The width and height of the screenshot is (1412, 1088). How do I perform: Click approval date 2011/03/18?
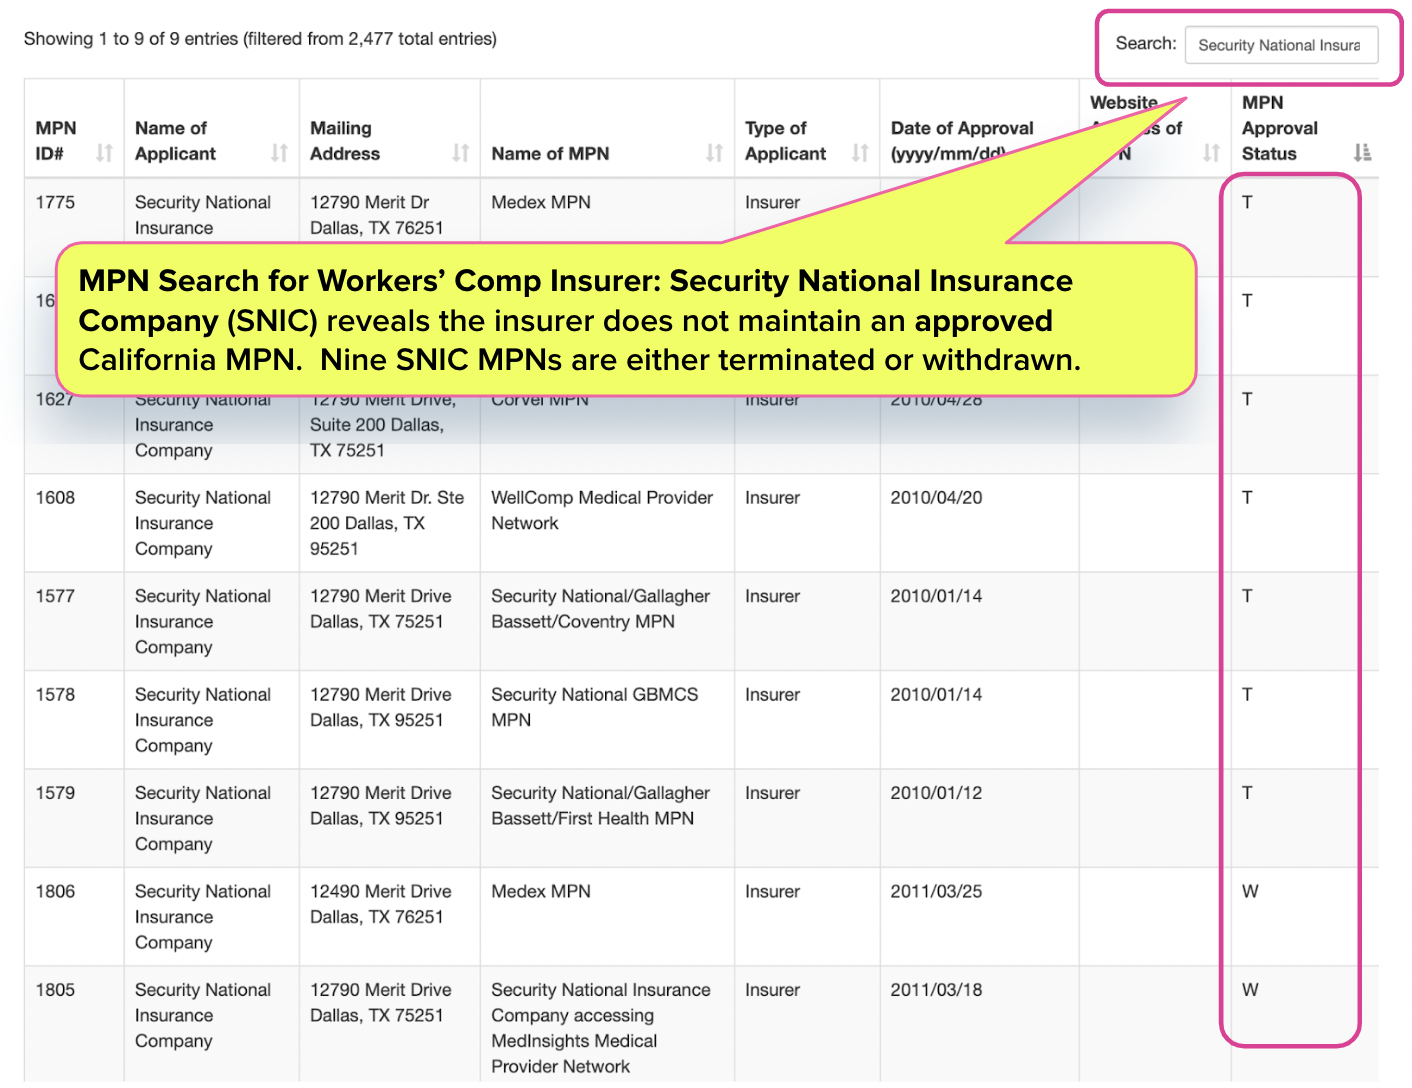click(x=937, y=990)
